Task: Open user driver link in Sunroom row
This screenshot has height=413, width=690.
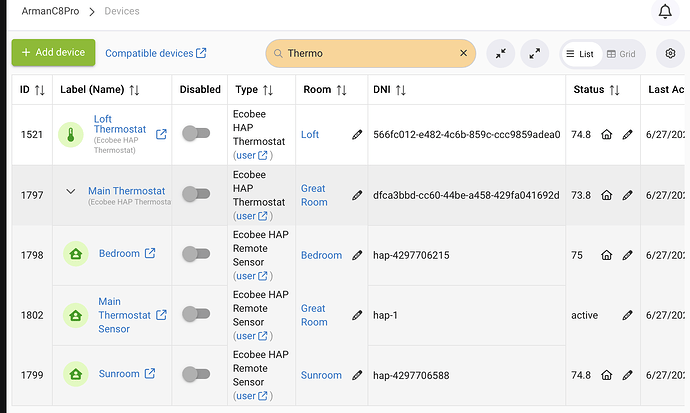Action: [252, 396]
